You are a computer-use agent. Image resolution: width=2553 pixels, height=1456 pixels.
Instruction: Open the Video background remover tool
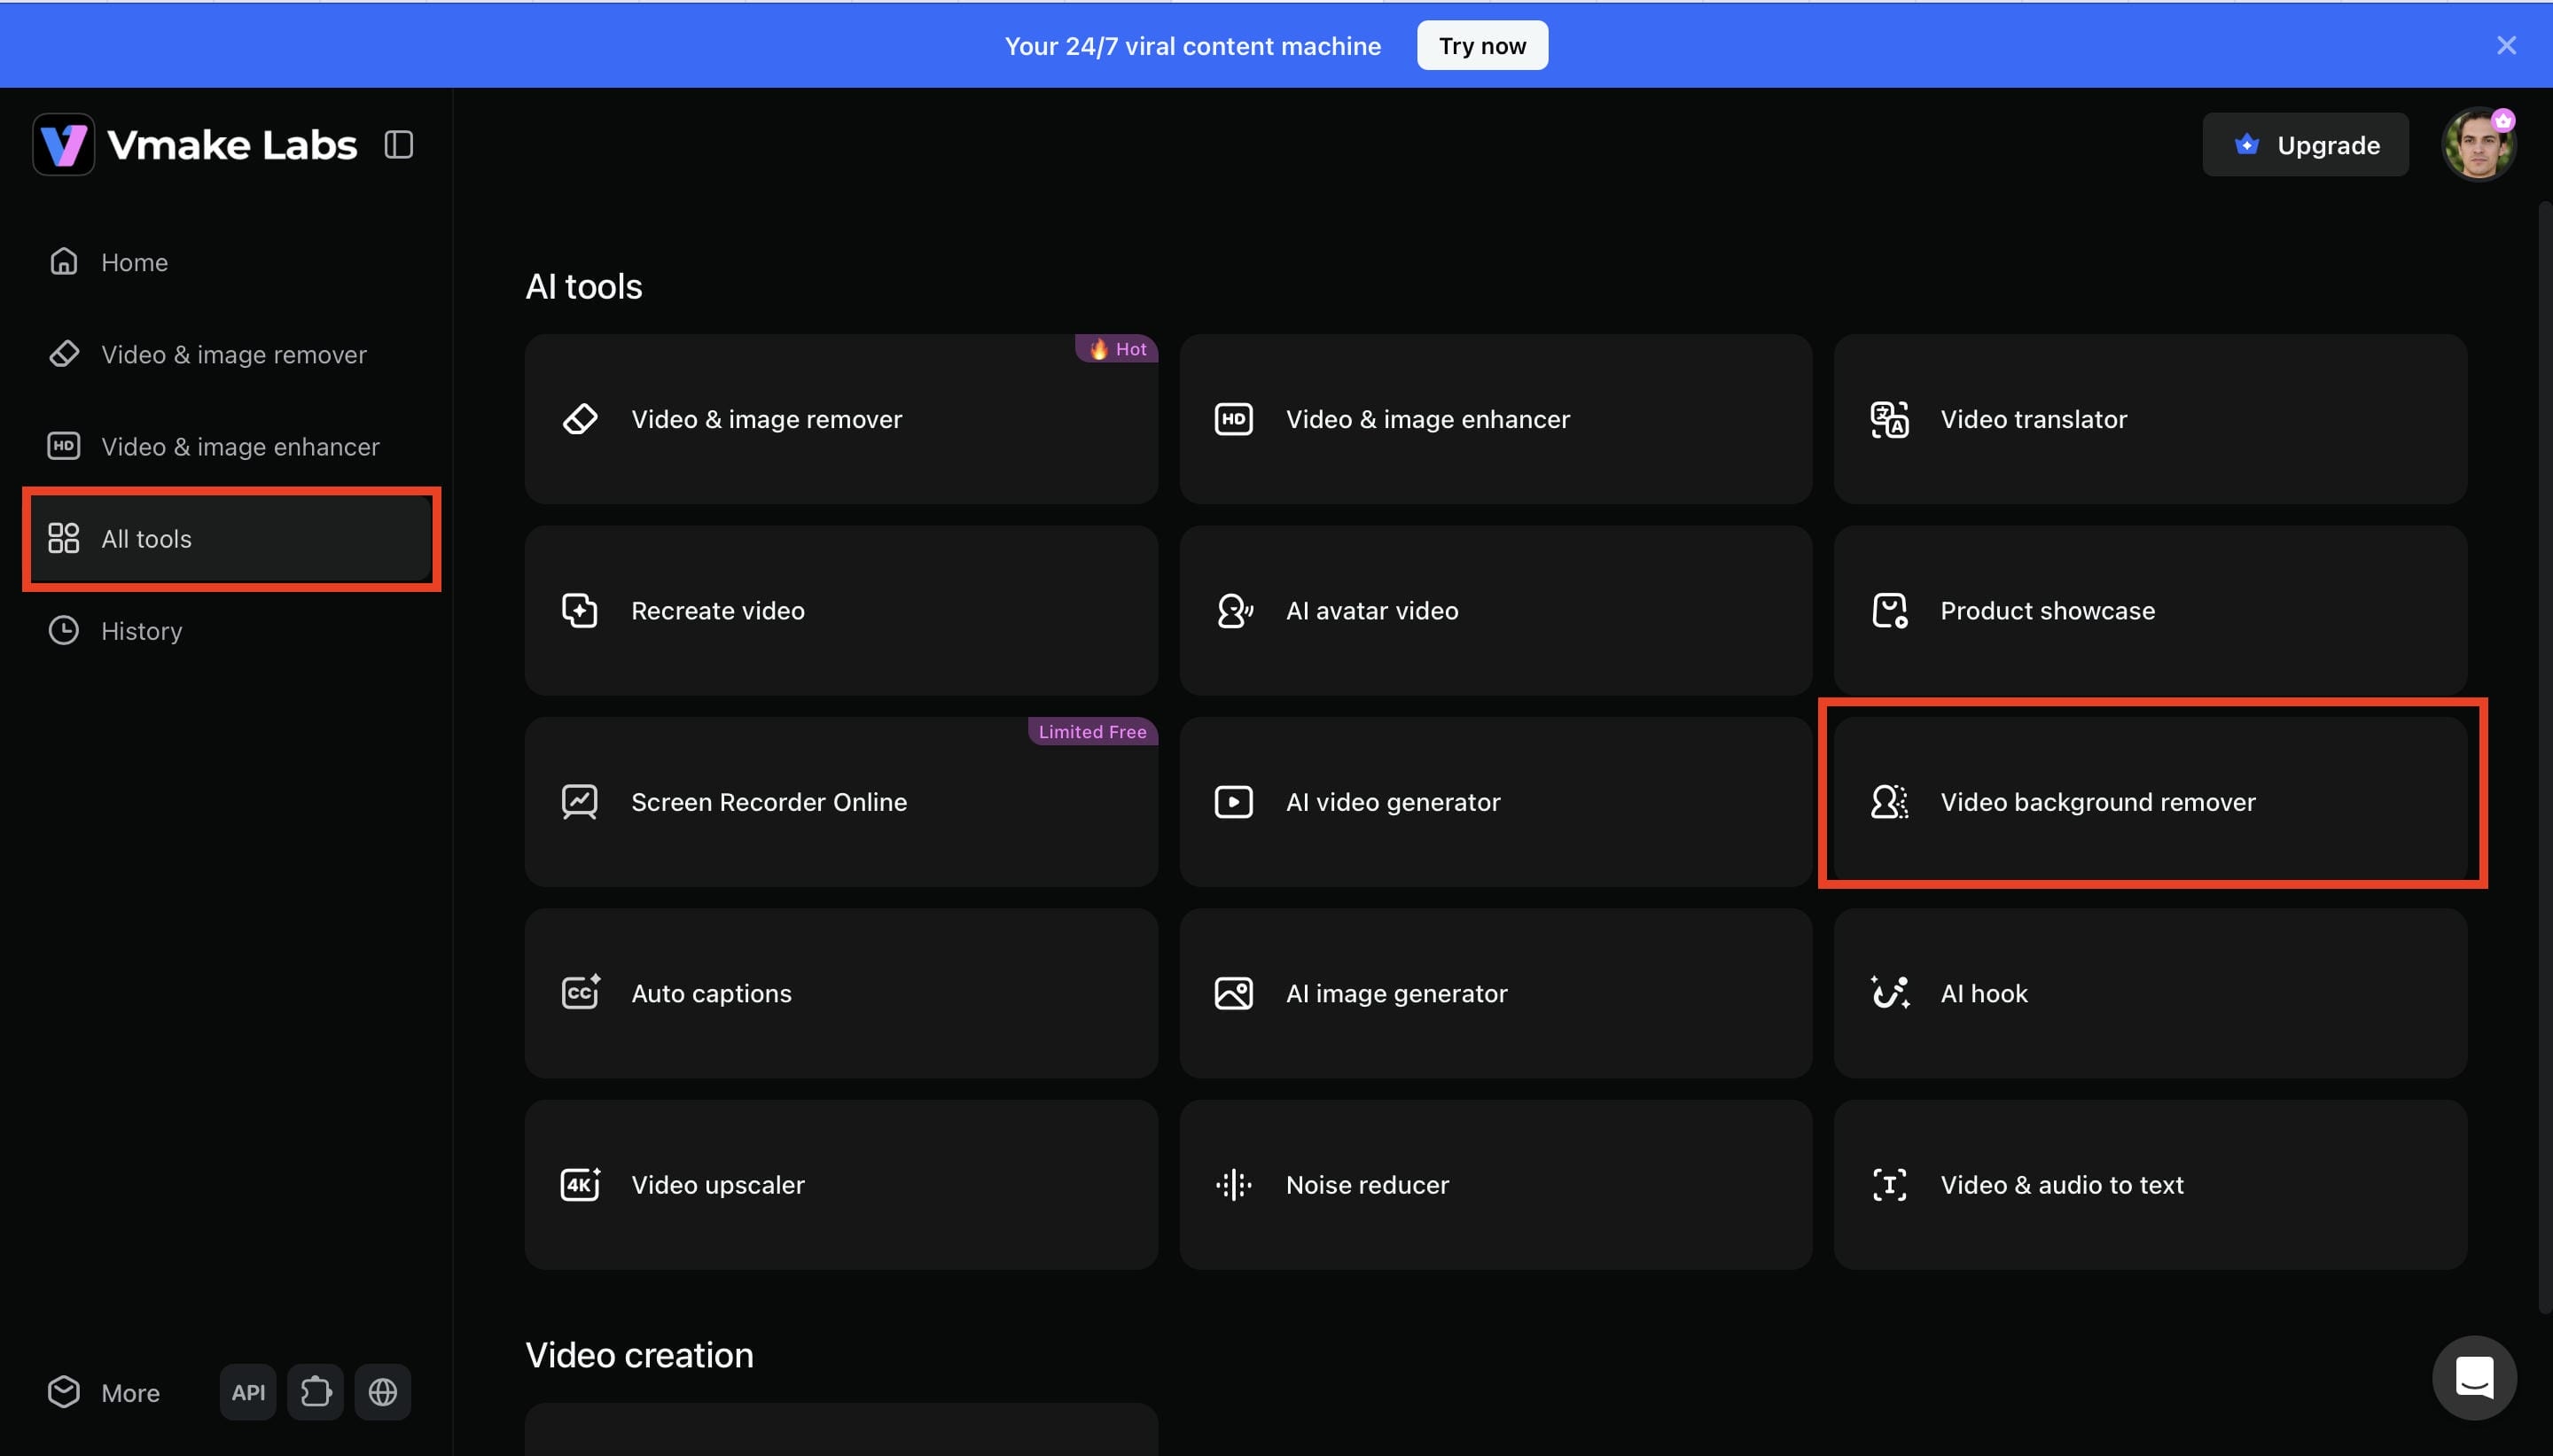pos(2150,802)
